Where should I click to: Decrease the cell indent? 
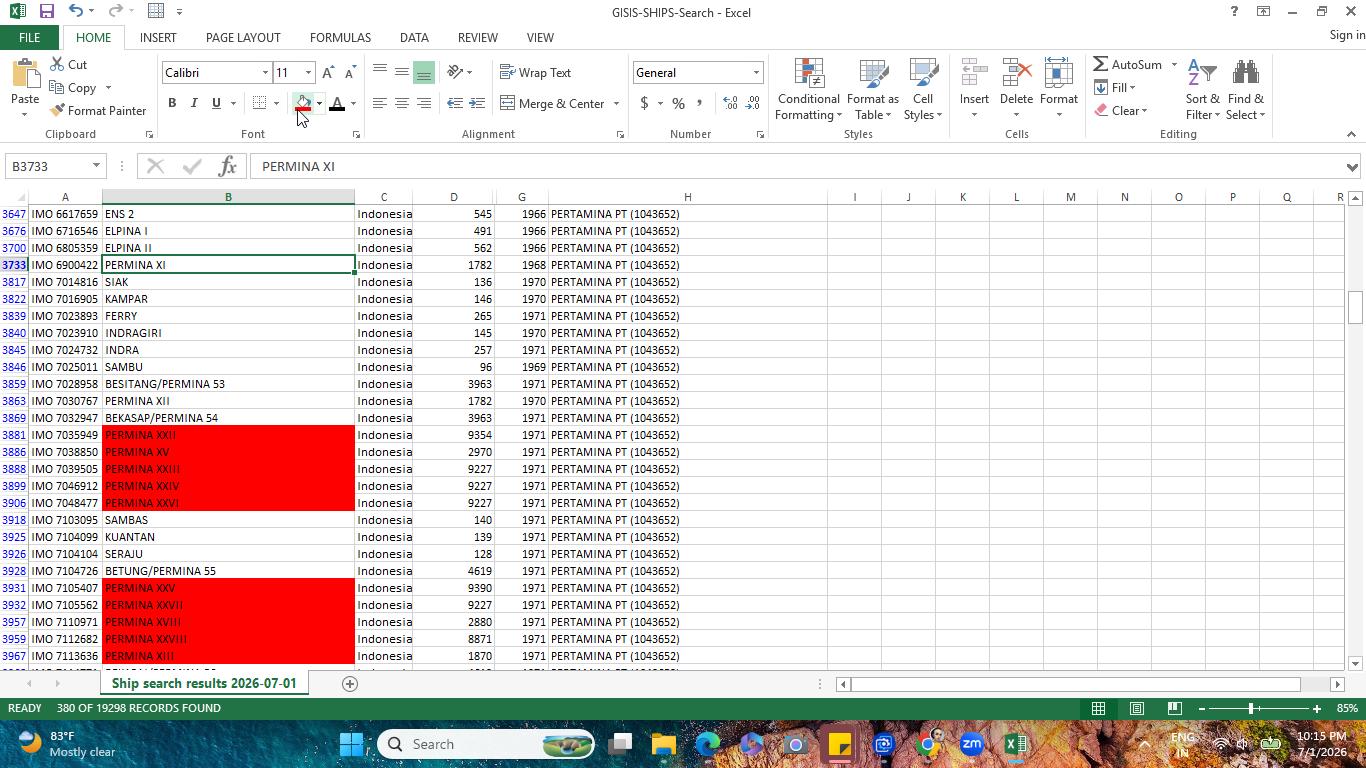(x=455, y=103)
